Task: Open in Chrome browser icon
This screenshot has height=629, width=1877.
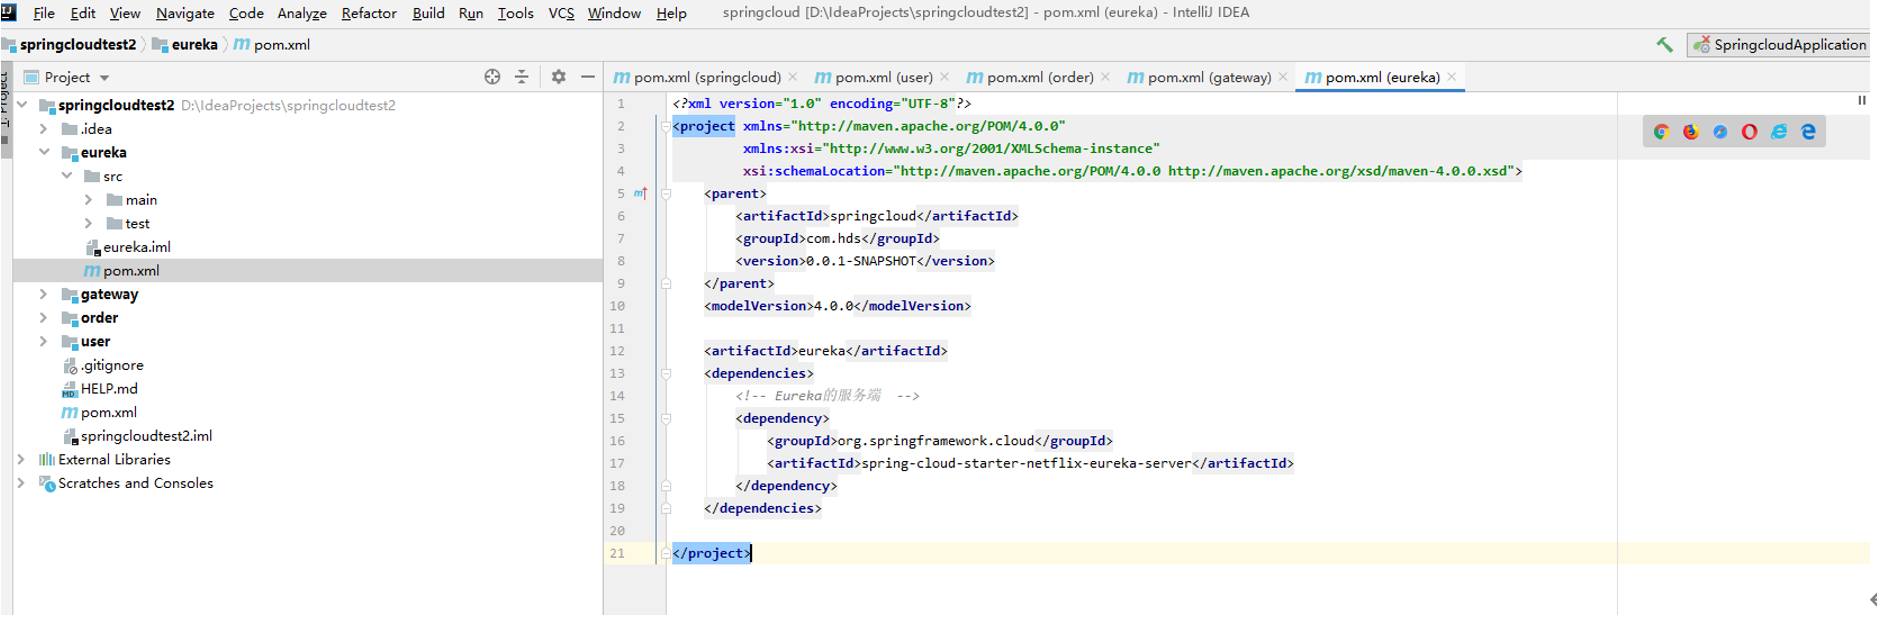Action: (1661, 132)
